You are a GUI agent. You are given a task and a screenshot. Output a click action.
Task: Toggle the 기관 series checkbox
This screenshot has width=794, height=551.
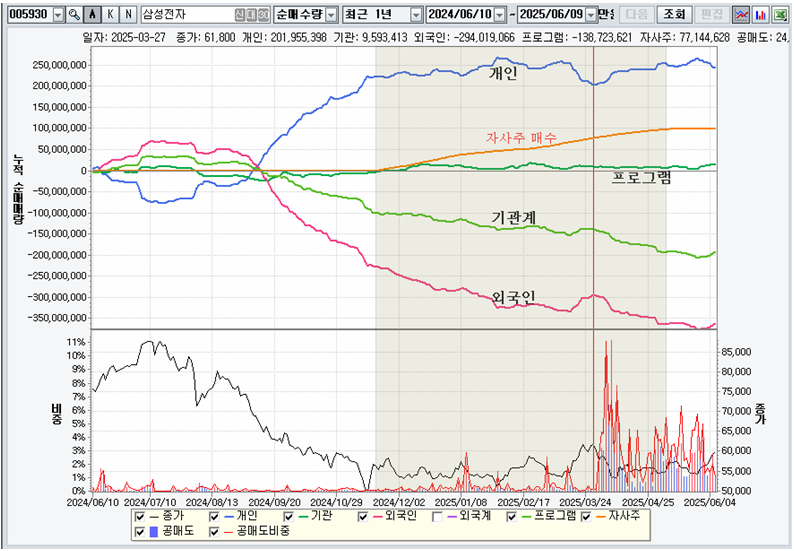pos(289,517)
